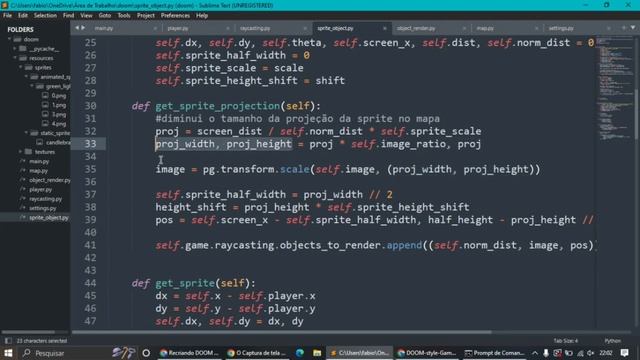
Task: Collapse the sprites folder
Action: pos(21,67)
